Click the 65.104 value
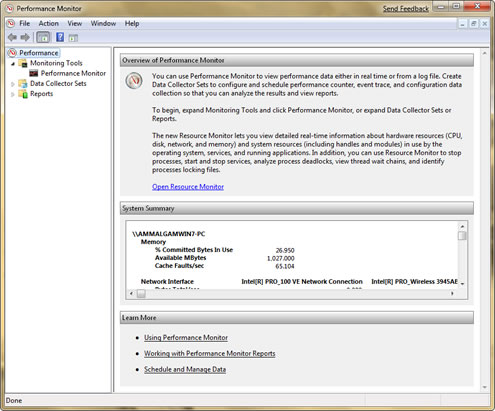The width and height of the screenshot is (495, 411). coord(285,266)
